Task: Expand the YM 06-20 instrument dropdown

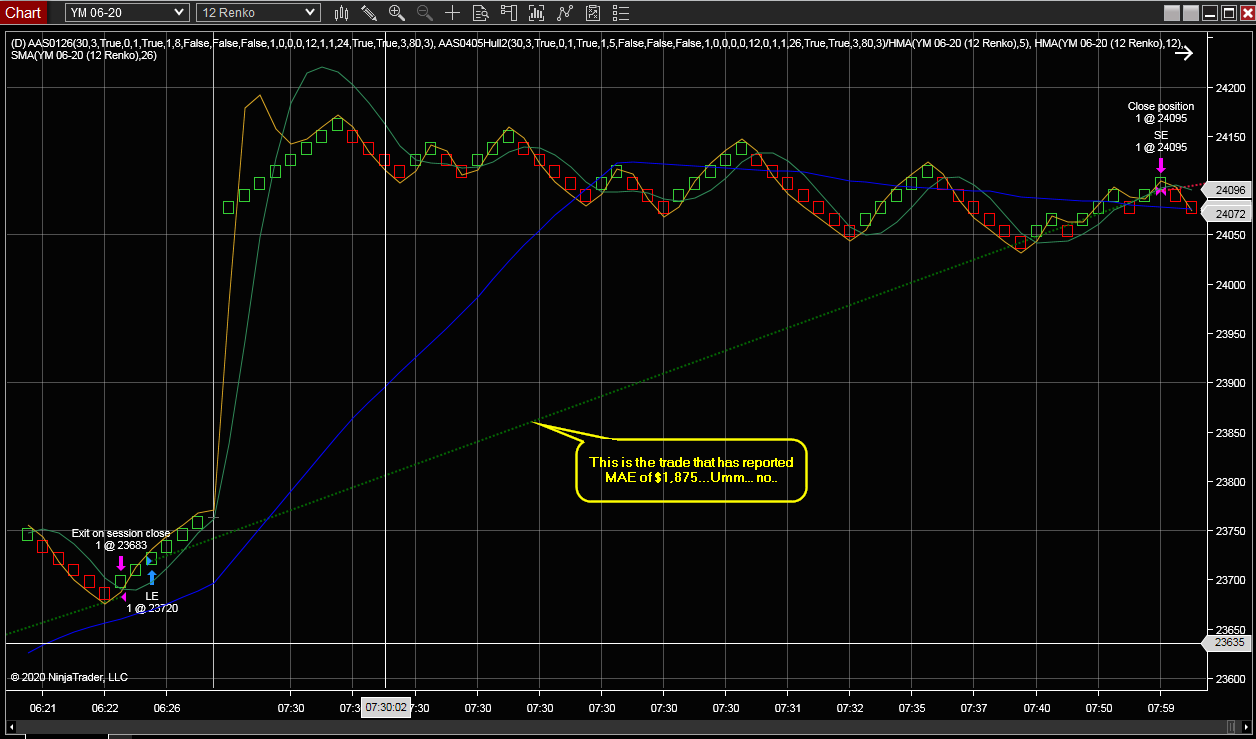Action: pyautogui.click(x=126, y=13)
